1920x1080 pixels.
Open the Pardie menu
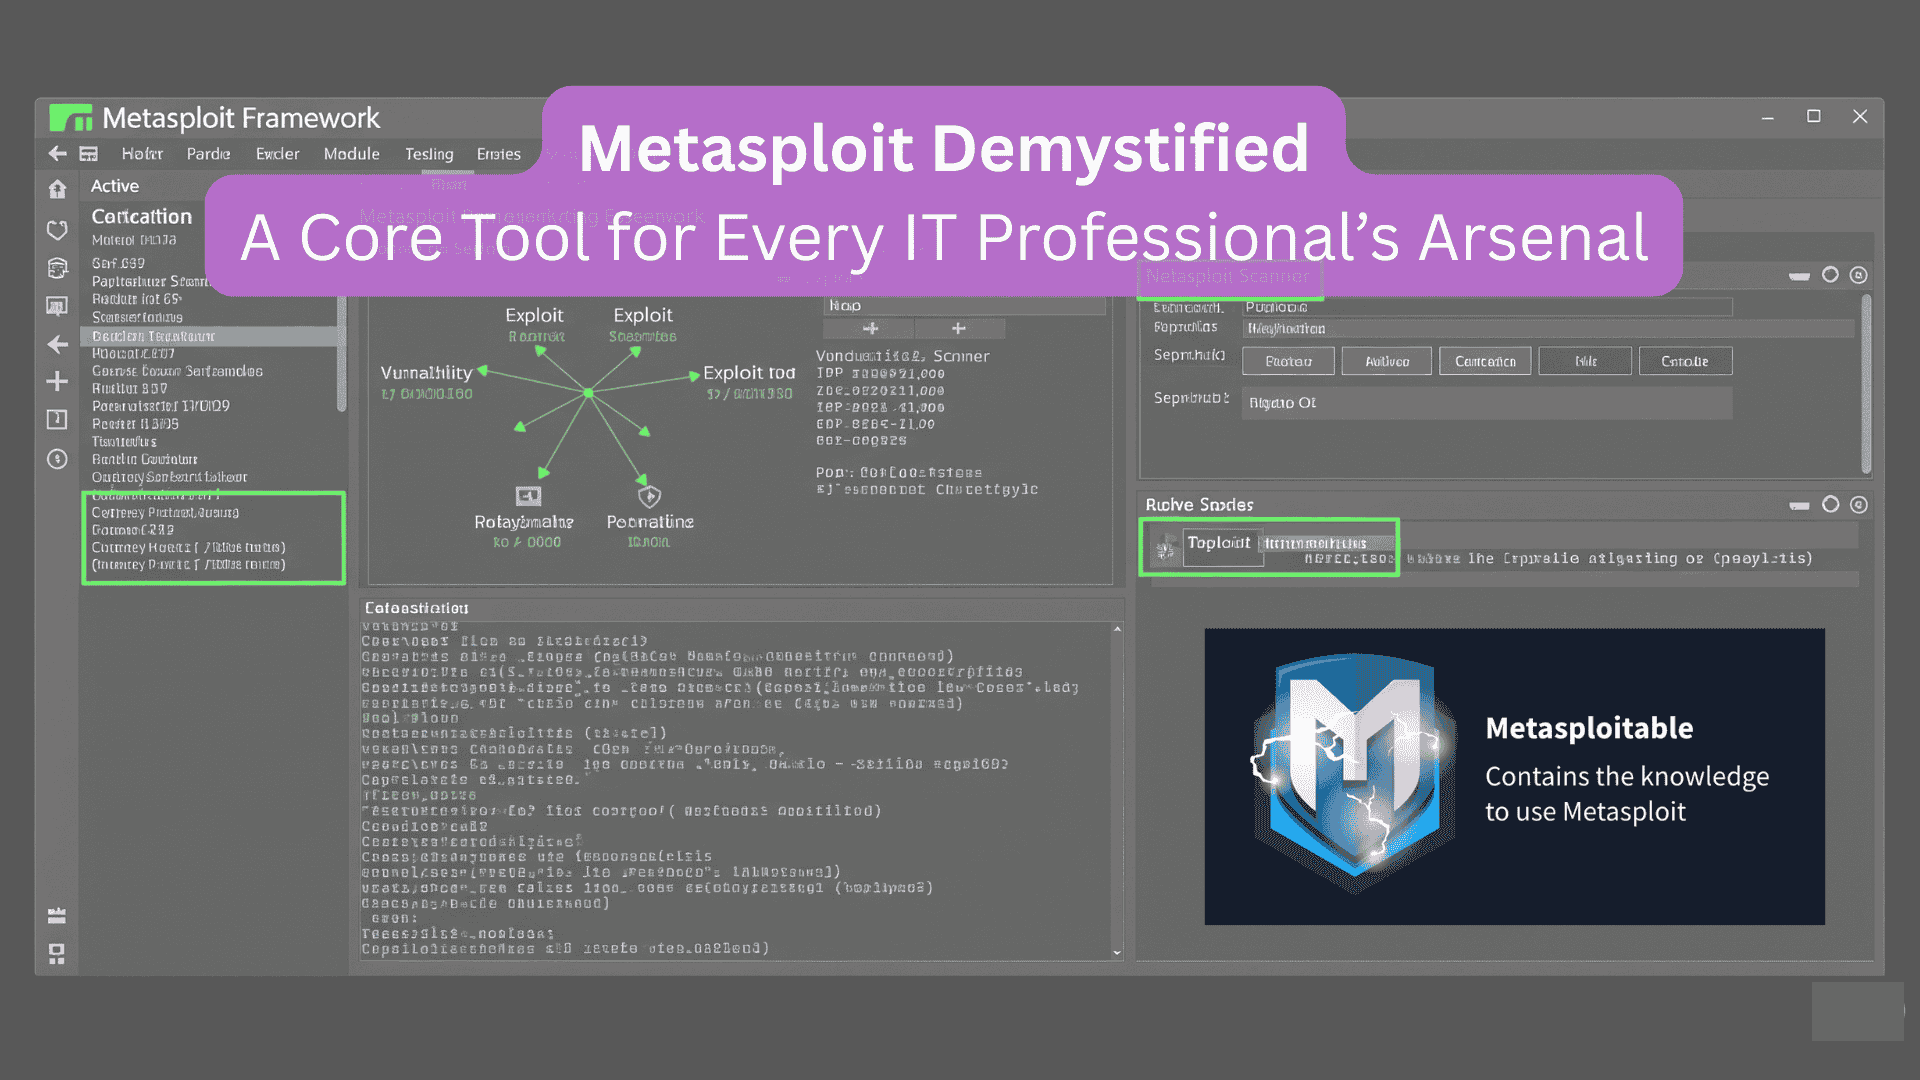pyautogui.click(x=208, y=154)
